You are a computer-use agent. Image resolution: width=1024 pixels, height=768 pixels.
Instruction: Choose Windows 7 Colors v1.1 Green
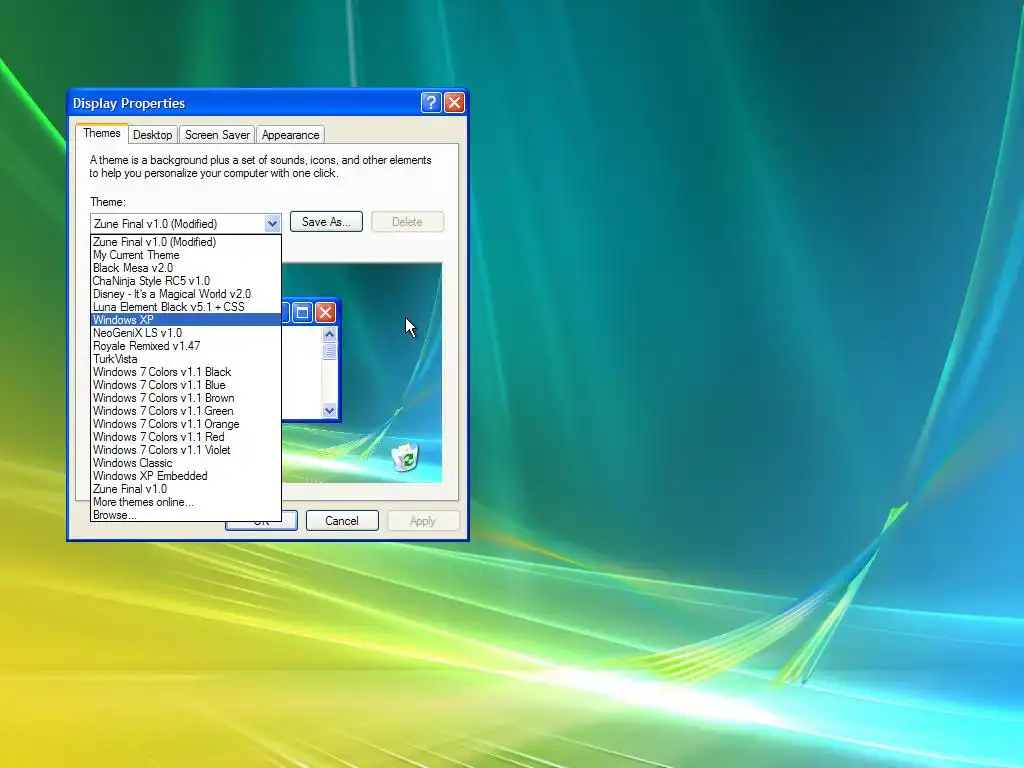coord(185,411)
